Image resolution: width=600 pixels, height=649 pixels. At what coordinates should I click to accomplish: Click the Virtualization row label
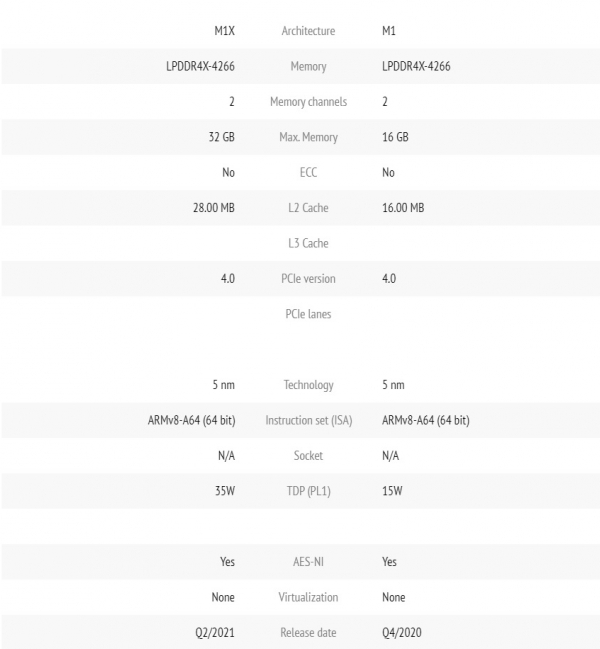[308, 597]
